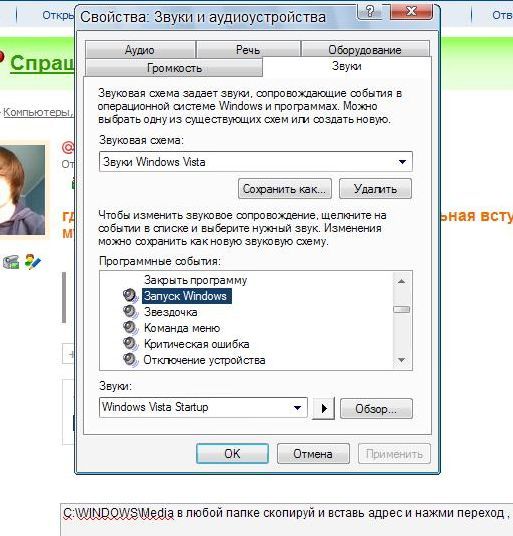Click the camera icon under the avatar

11,262
